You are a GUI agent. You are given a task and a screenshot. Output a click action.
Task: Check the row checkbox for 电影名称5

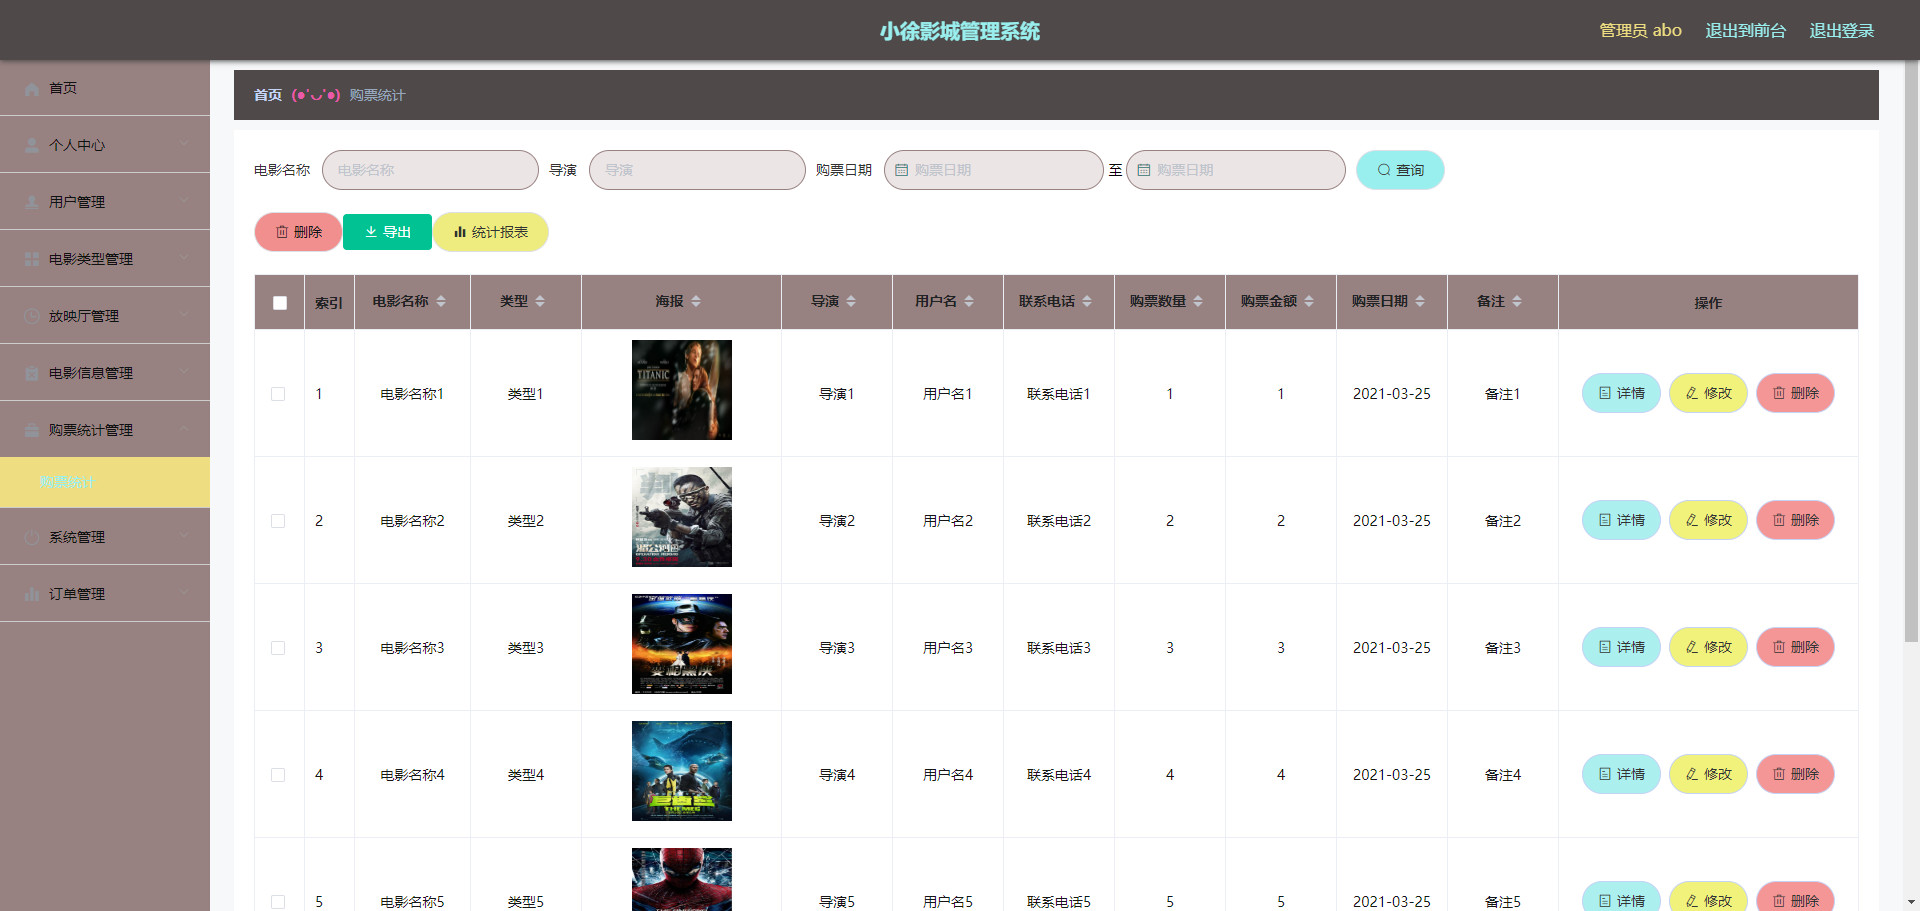(278, 902)
